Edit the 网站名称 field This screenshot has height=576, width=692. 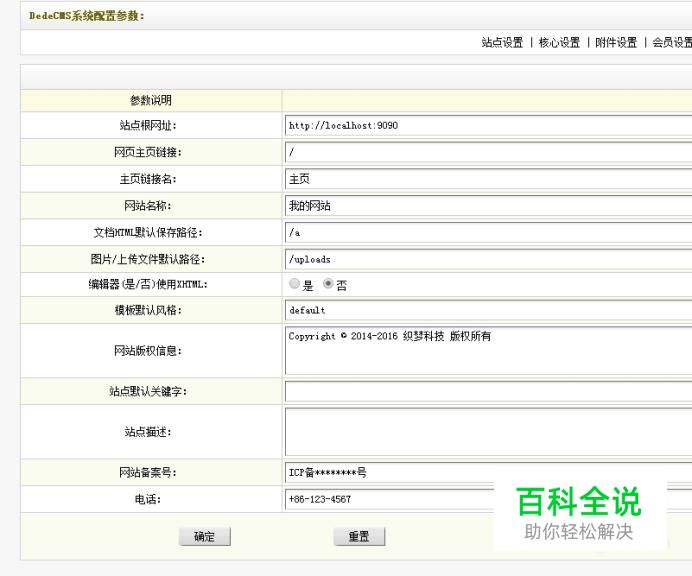coord(489,206)
